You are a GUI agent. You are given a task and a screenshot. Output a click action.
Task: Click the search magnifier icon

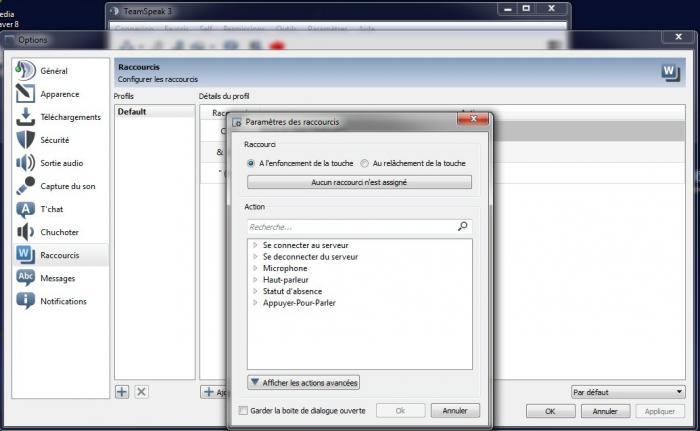(x=462, y=226)
